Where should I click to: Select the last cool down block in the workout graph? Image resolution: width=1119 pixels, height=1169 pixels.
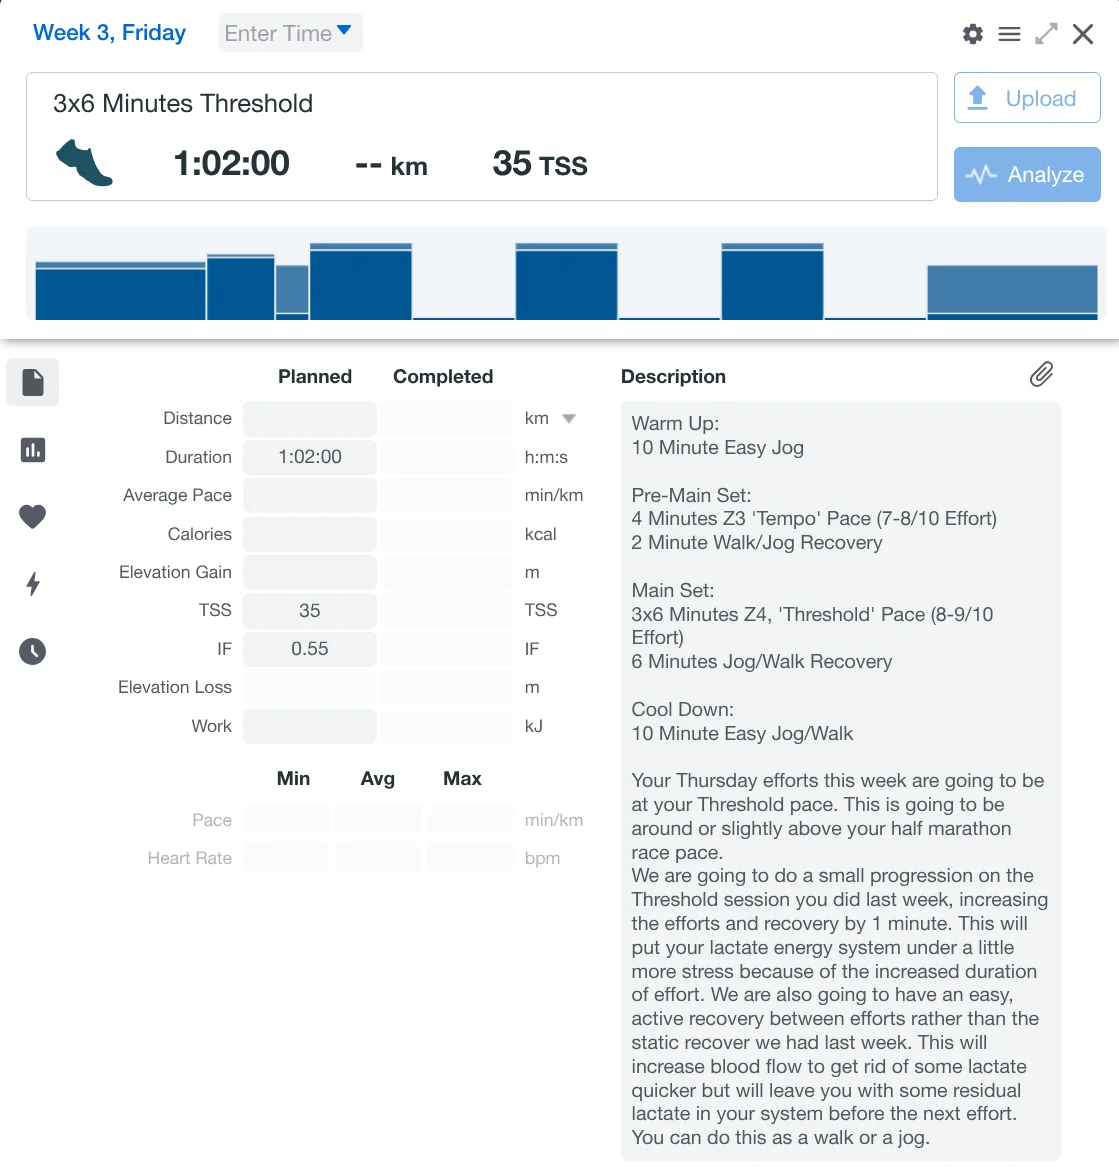point(1012,292)
